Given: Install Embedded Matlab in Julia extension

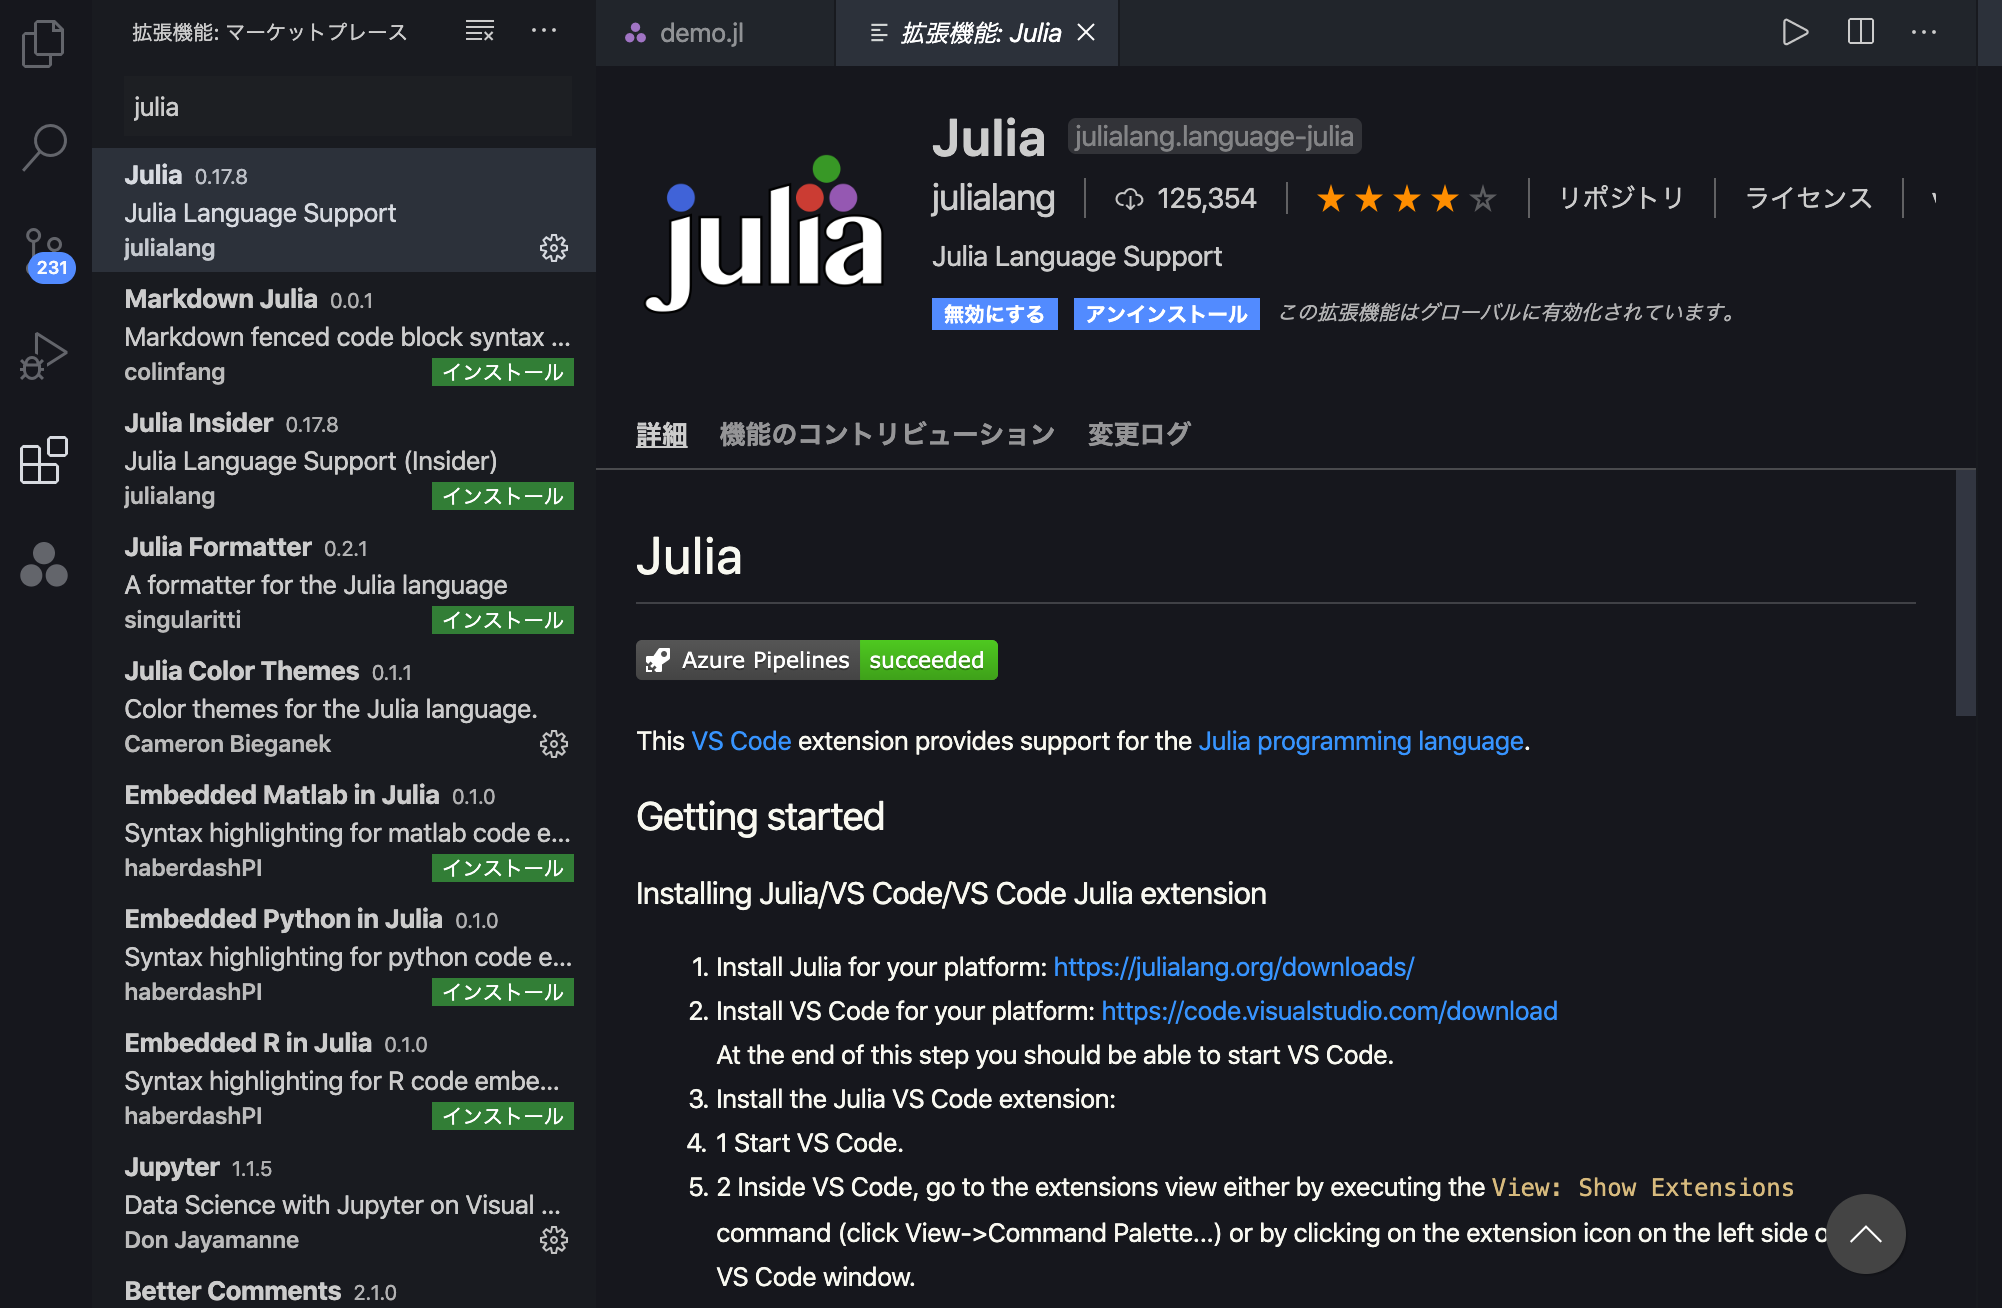Looking at the screenshot, I should click(503, 868).
